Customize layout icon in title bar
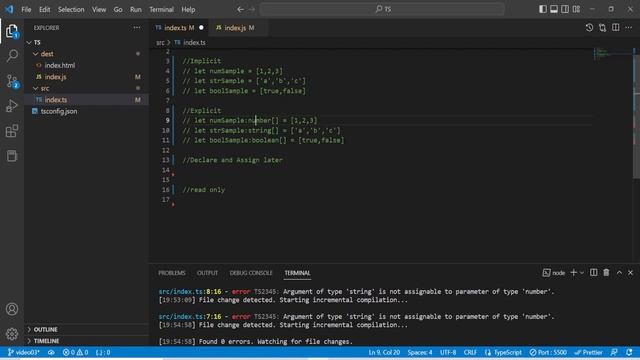This screenshot has height=360, width=640. point(576,9)
